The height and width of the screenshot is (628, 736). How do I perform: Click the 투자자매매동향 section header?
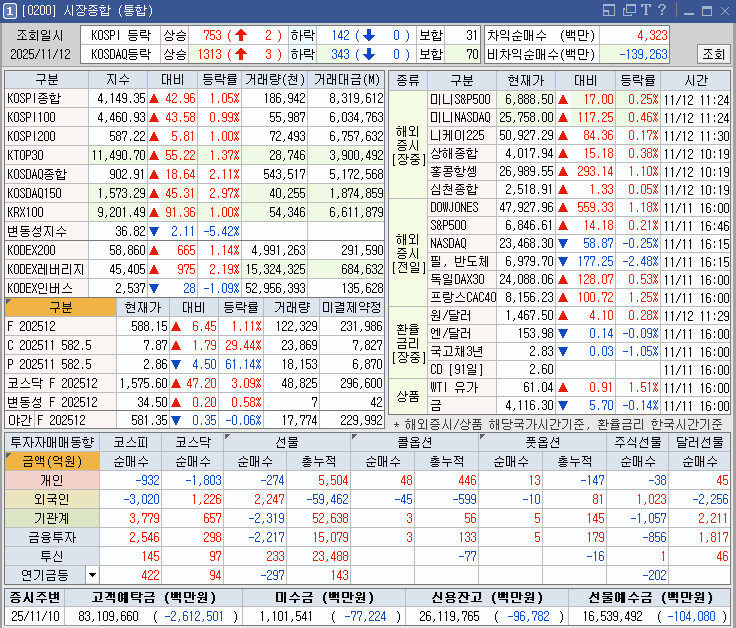click(x=52, y=441)
